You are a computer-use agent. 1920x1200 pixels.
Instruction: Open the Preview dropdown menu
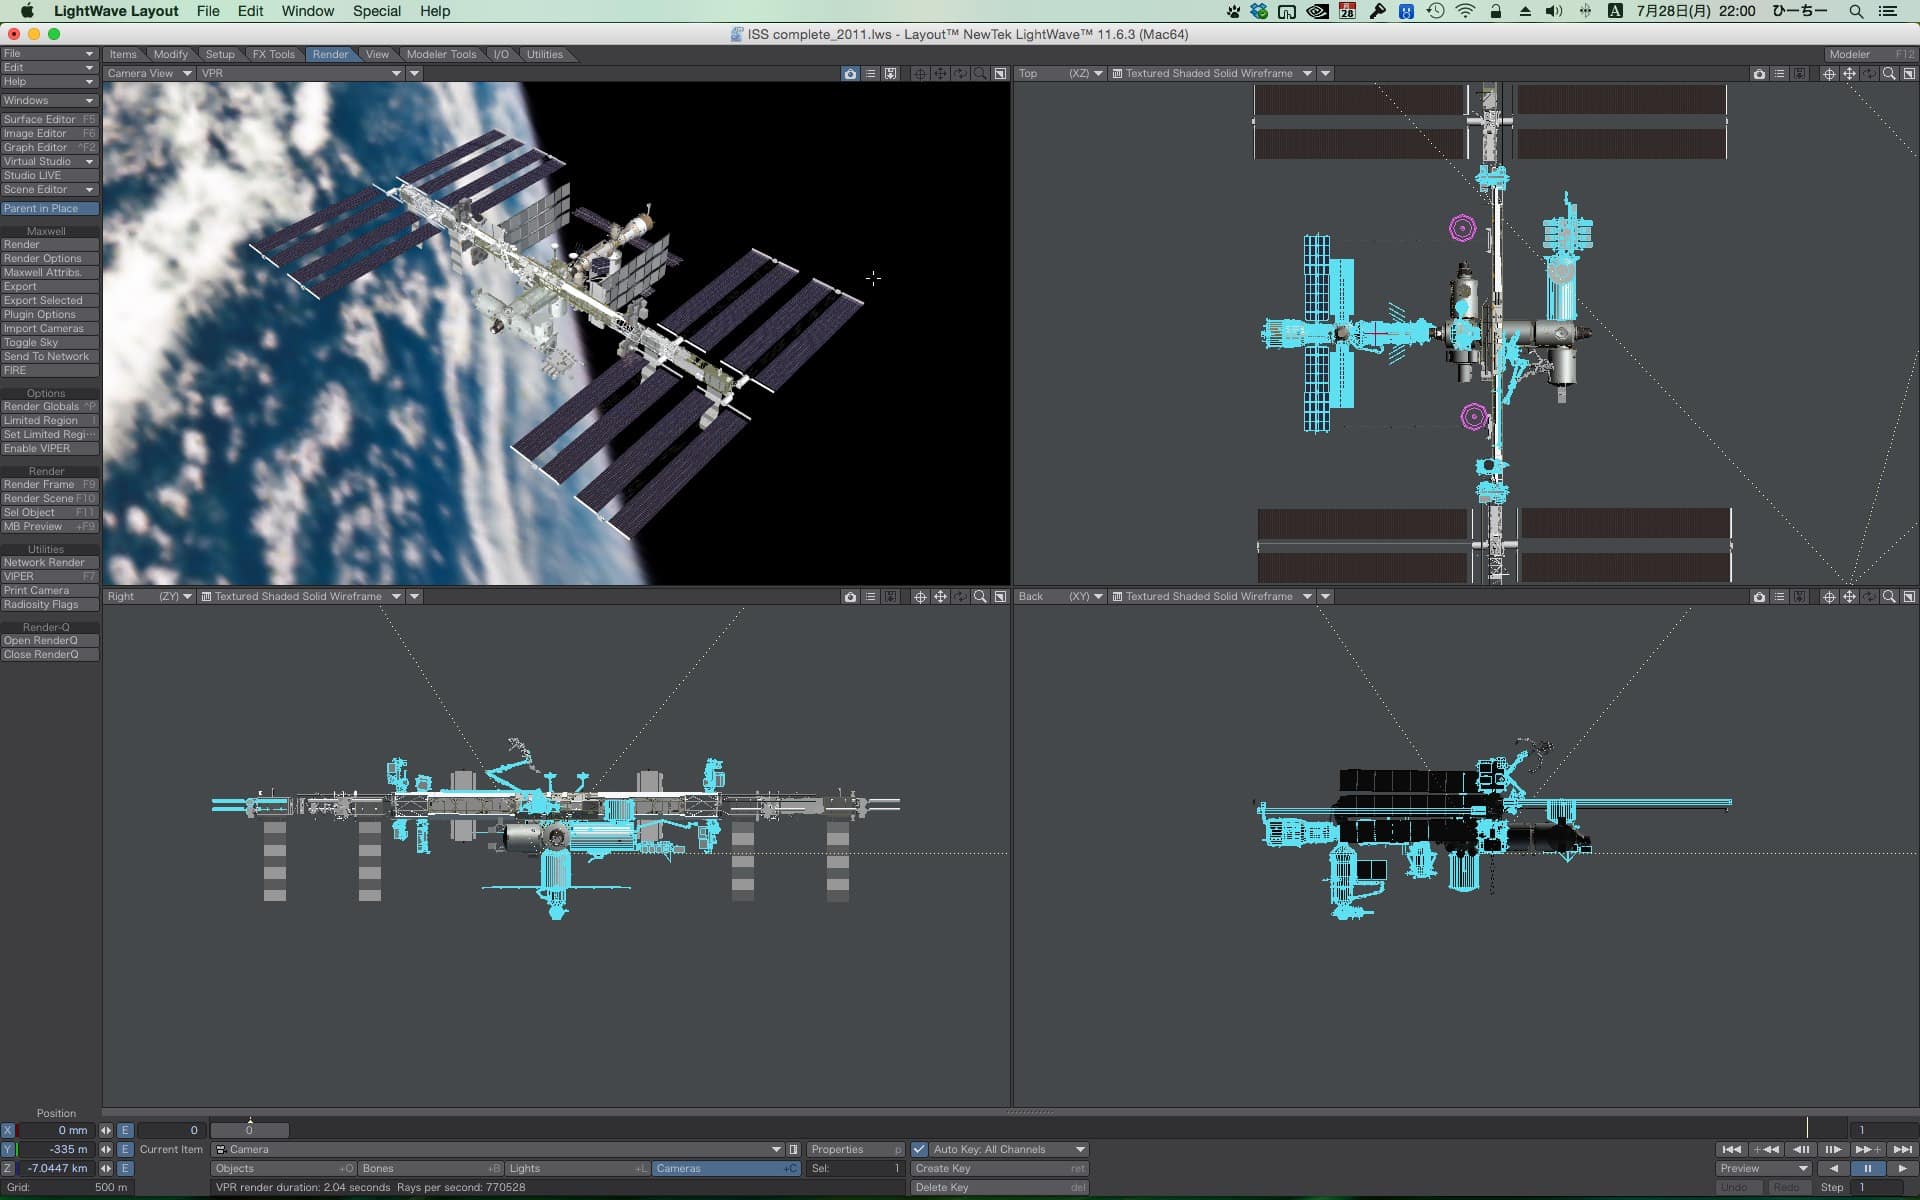[1764, 1168]
